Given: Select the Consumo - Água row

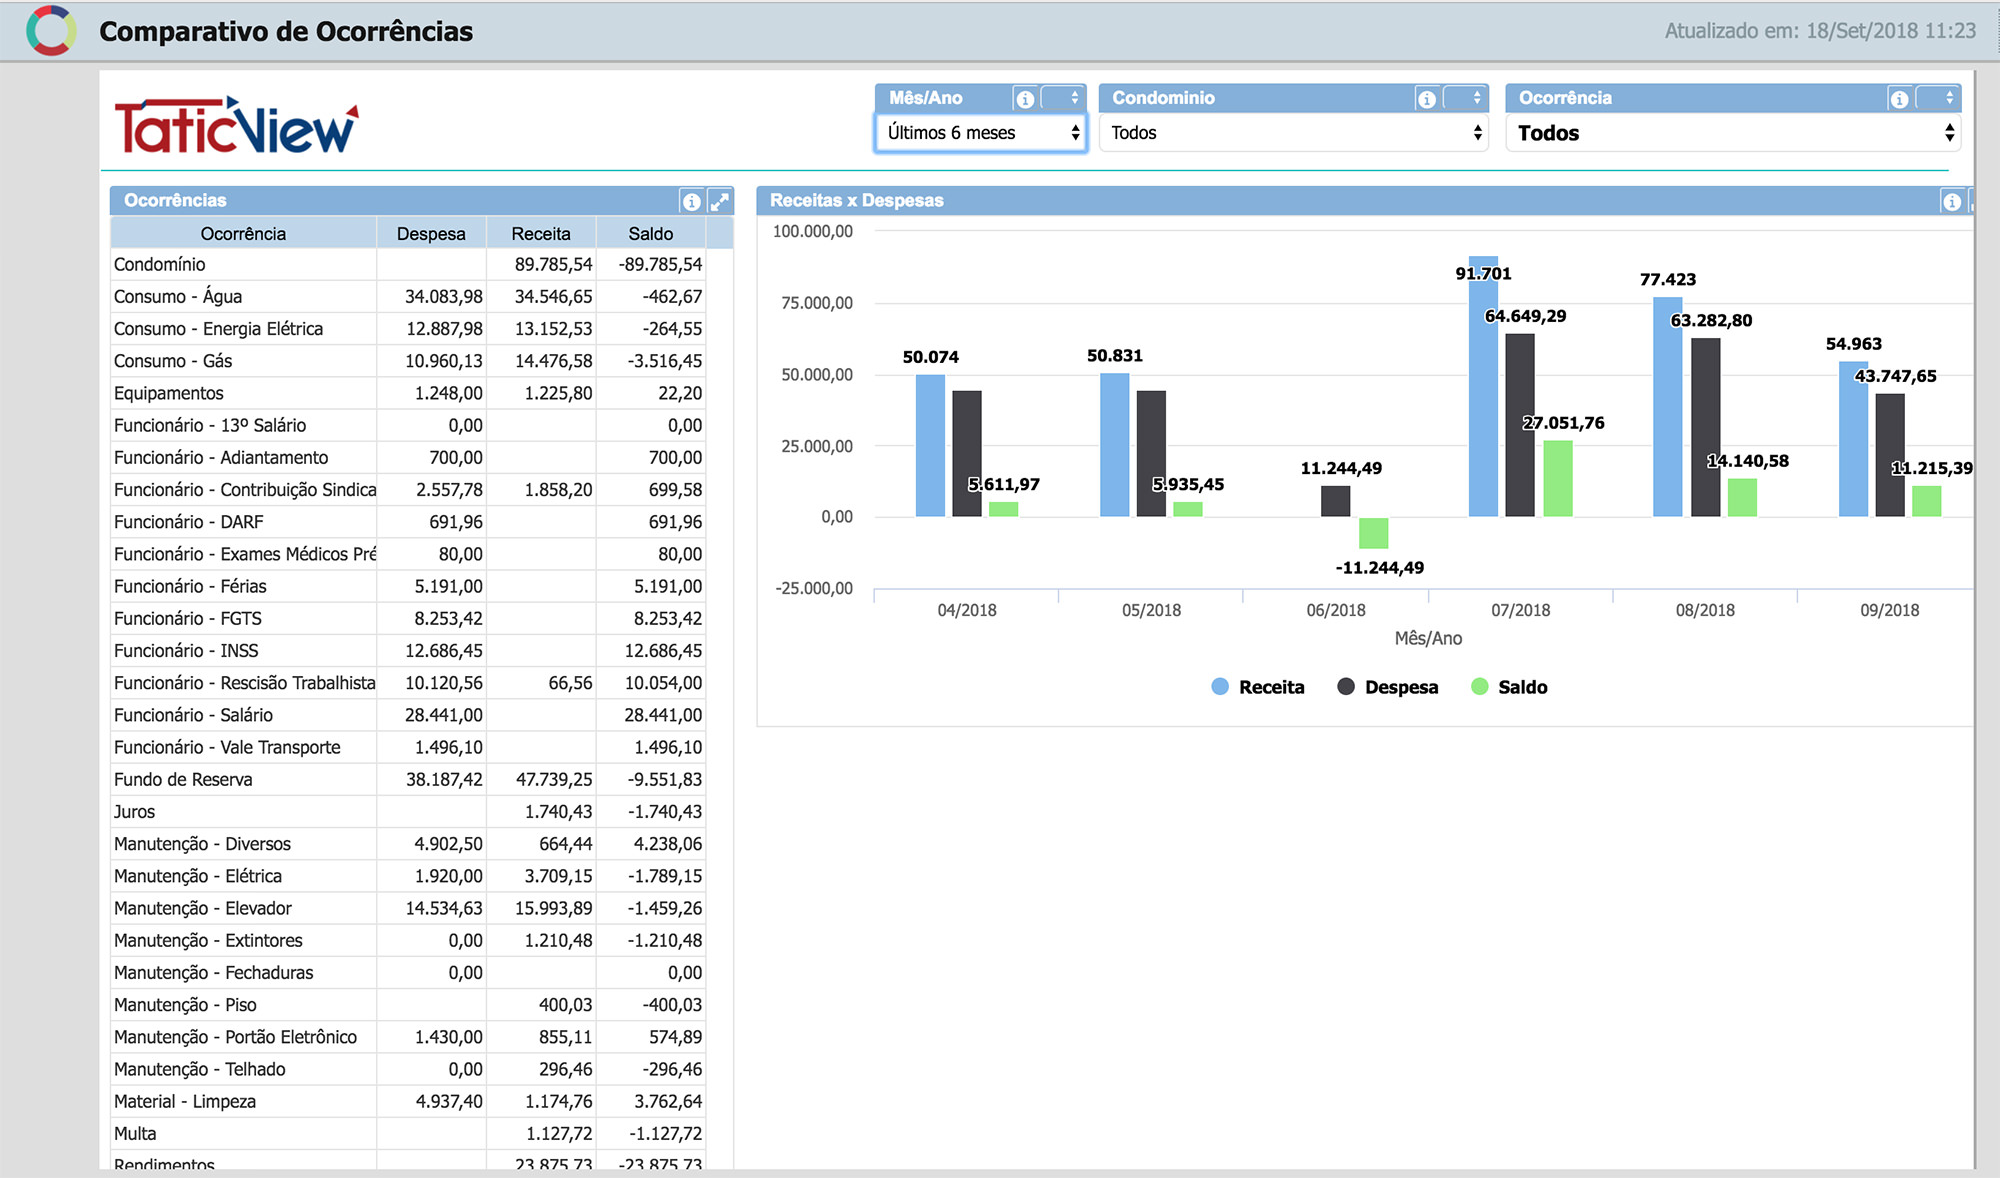Looking at the screenshot, I should click(409, 296).
